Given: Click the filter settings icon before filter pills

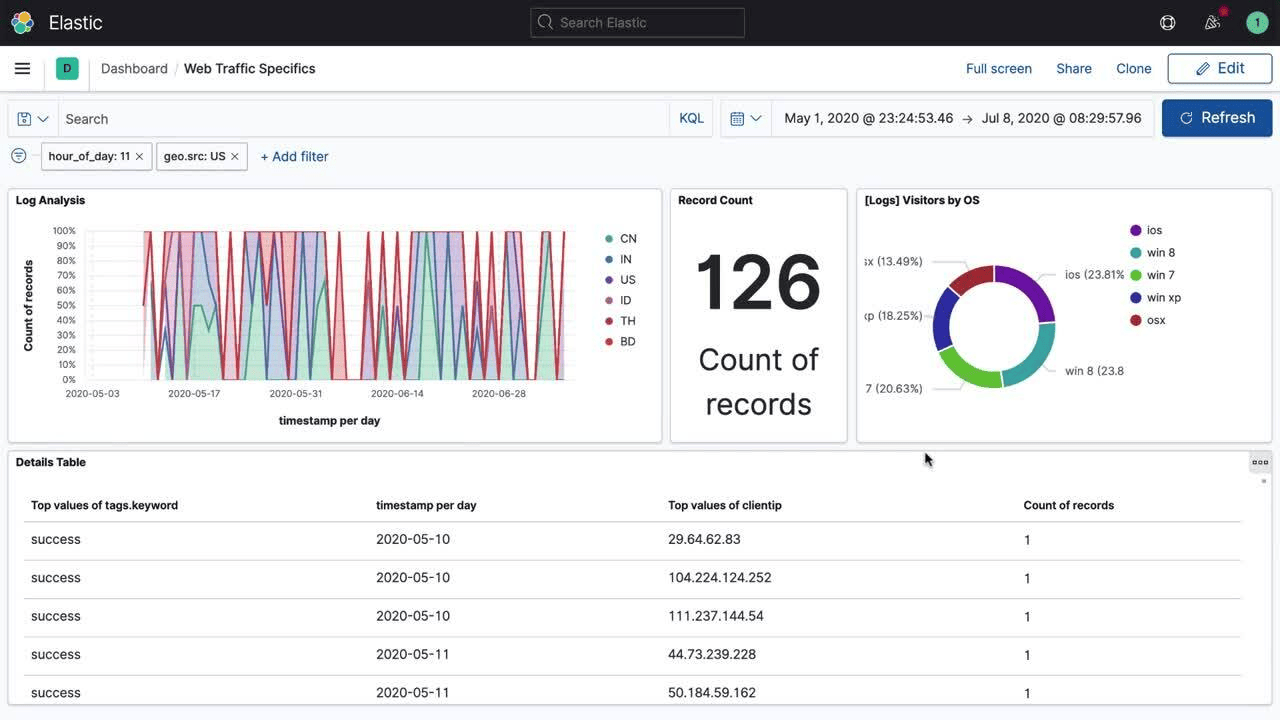Looking at the screenshot, I should click(18, 155).
